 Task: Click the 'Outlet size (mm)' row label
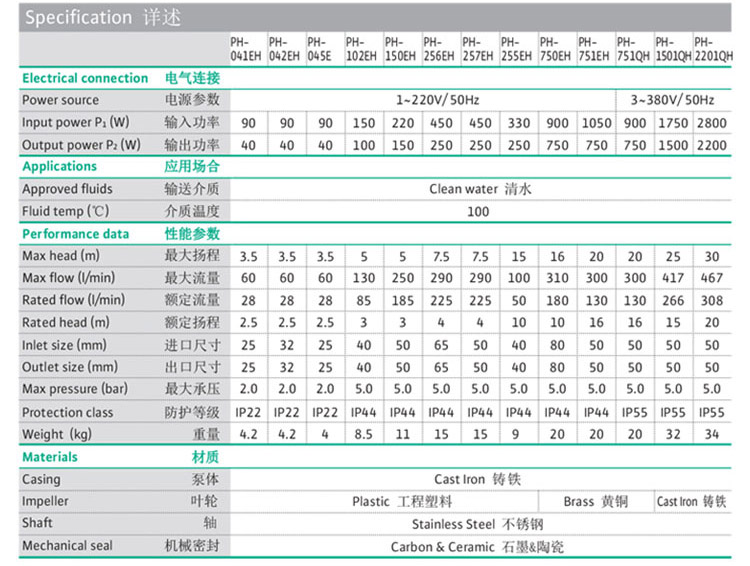click(x=70, y=367)
